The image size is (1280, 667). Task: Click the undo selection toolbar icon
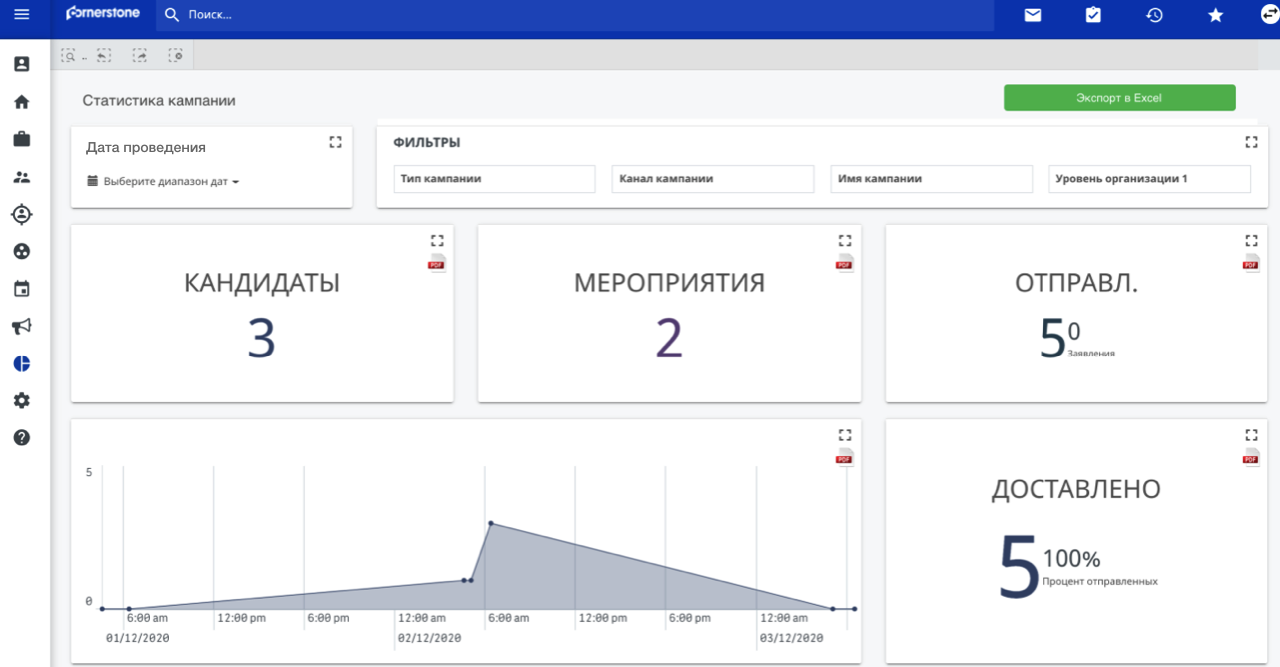pos(104,56)
